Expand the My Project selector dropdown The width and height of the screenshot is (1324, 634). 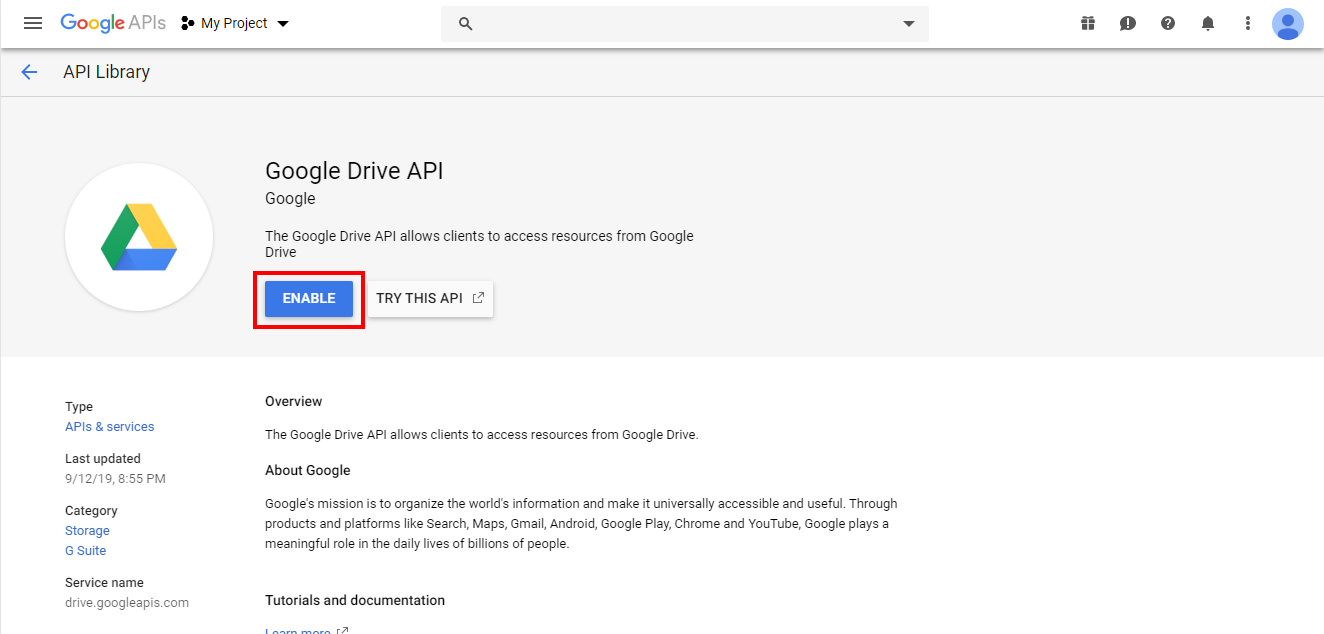235,23
